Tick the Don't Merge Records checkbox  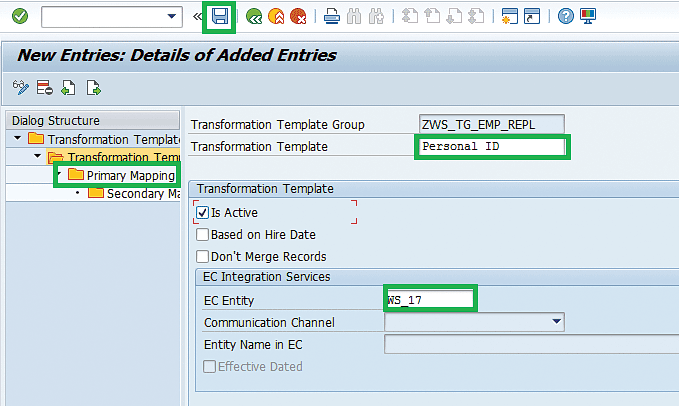coord(203,257)
